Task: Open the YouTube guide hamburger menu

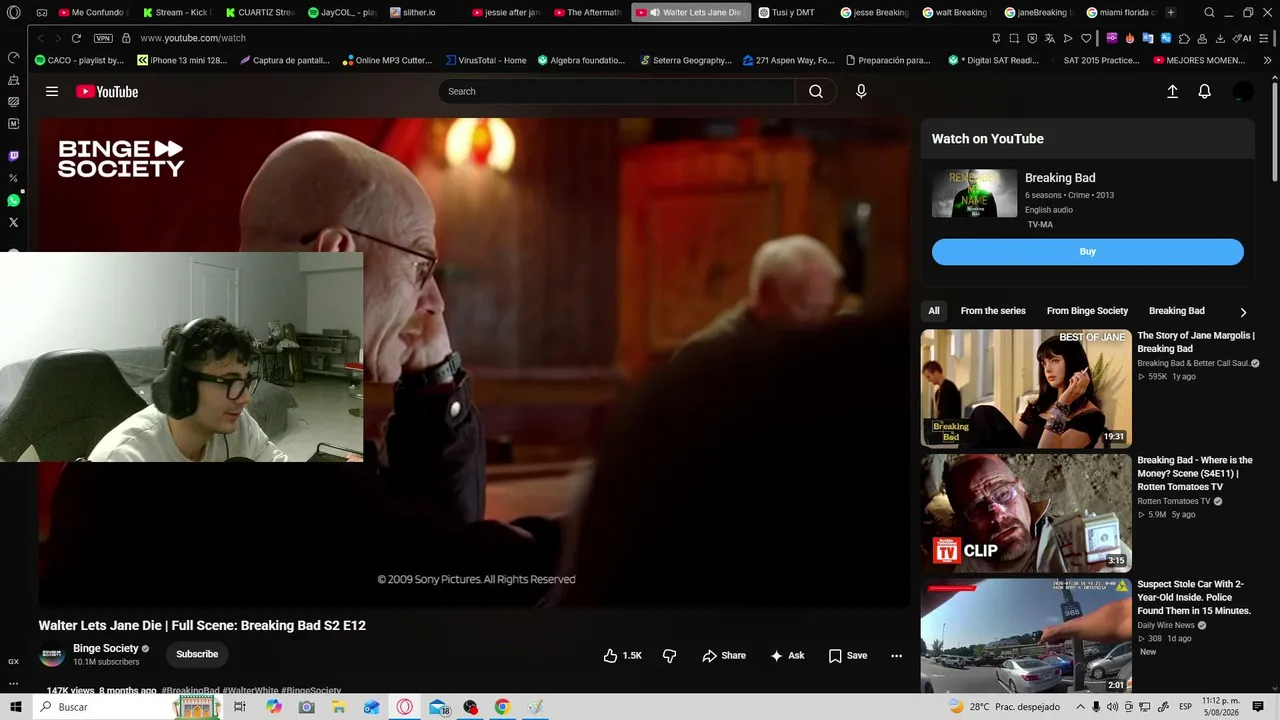Action: [52, 92]
